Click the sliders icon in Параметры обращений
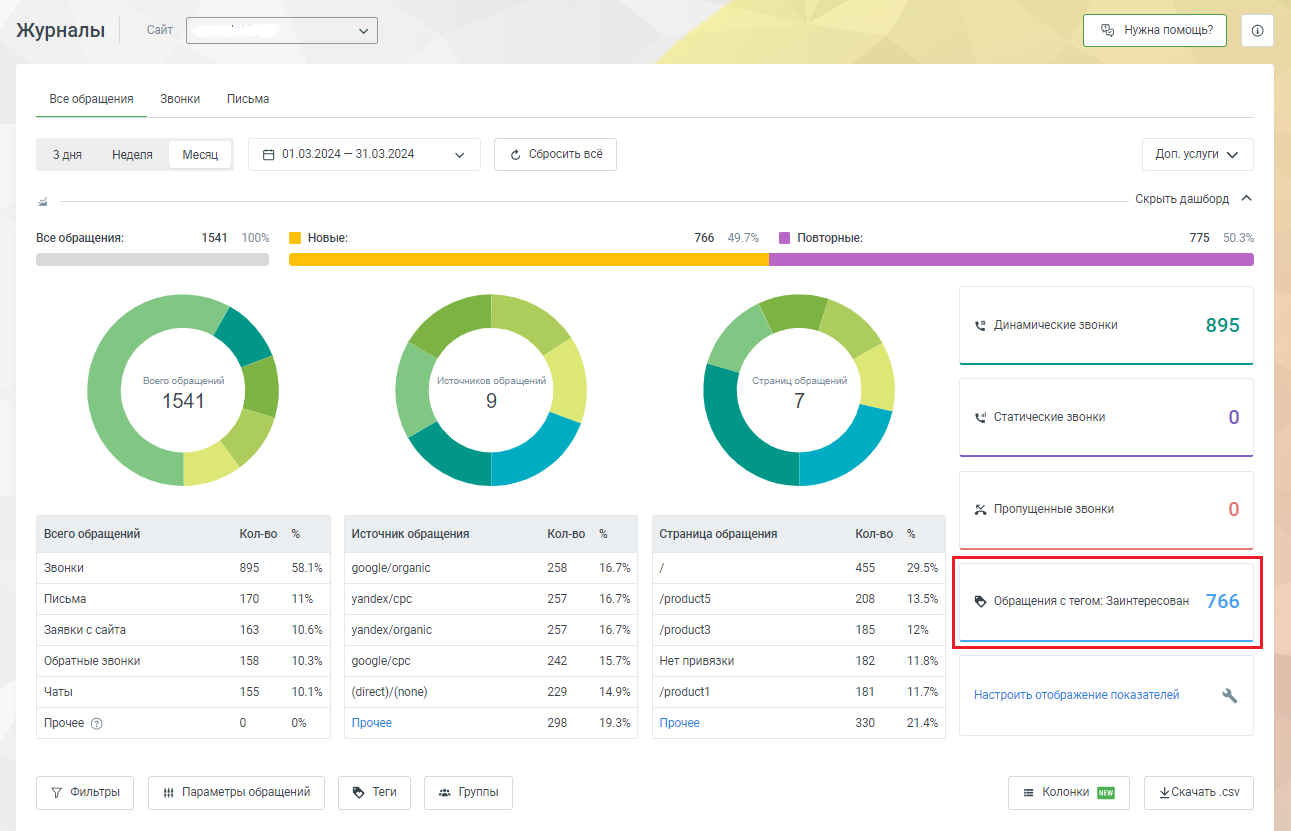 coord(168,792)
